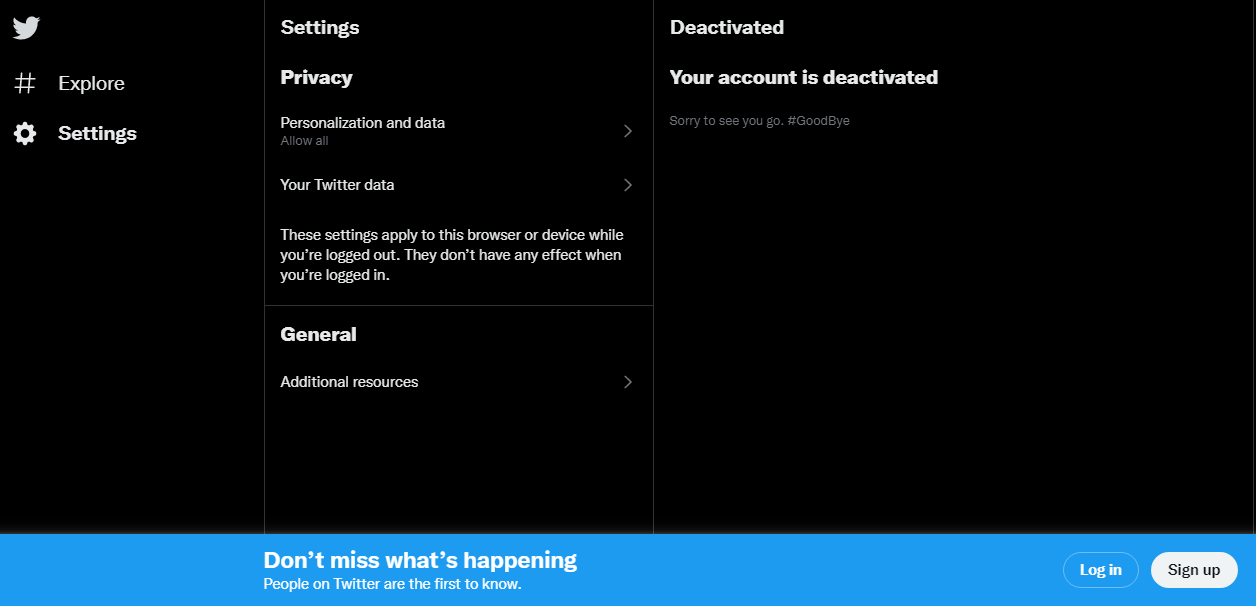Screen dimensions: 1256x606
Task: Click the Log in button
Action: coord(1101,570)
